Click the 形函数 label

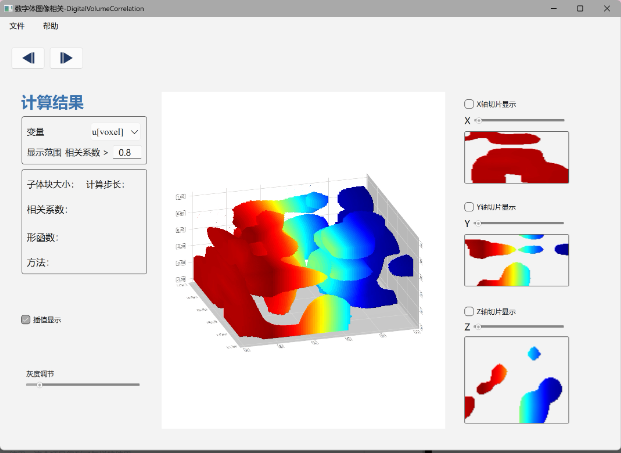click(x=43, y=238)
